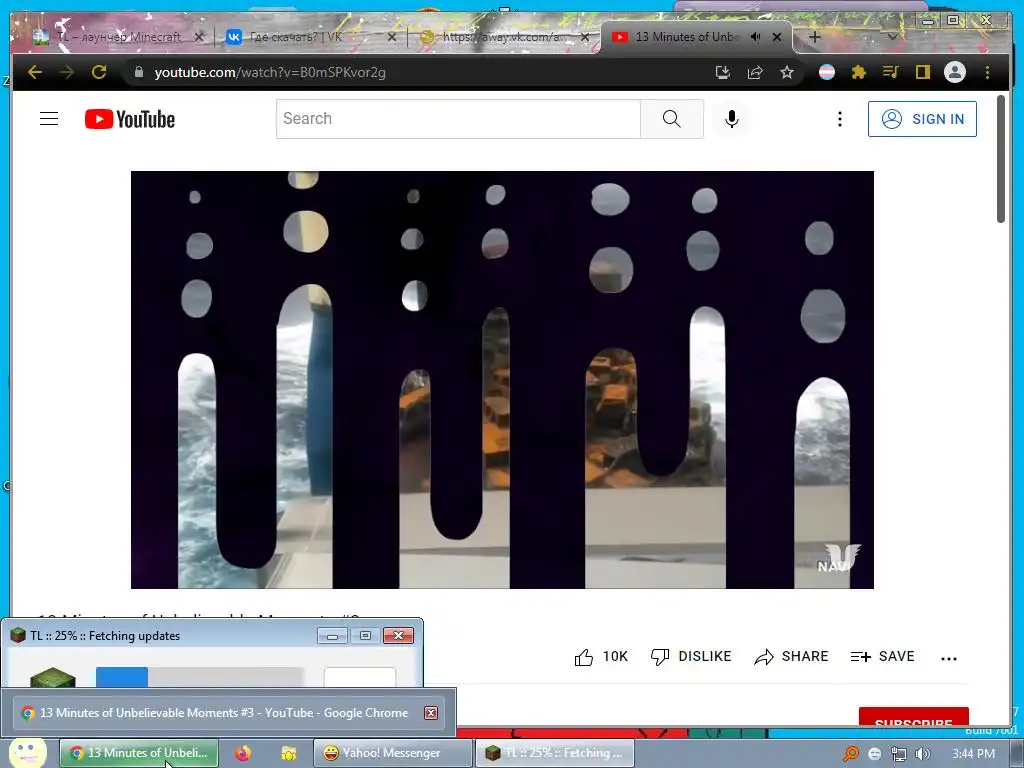Open more video actions ellipsis
This screenshot has width=1024, height=768.
pyautogui.click(x=948, y=658)
